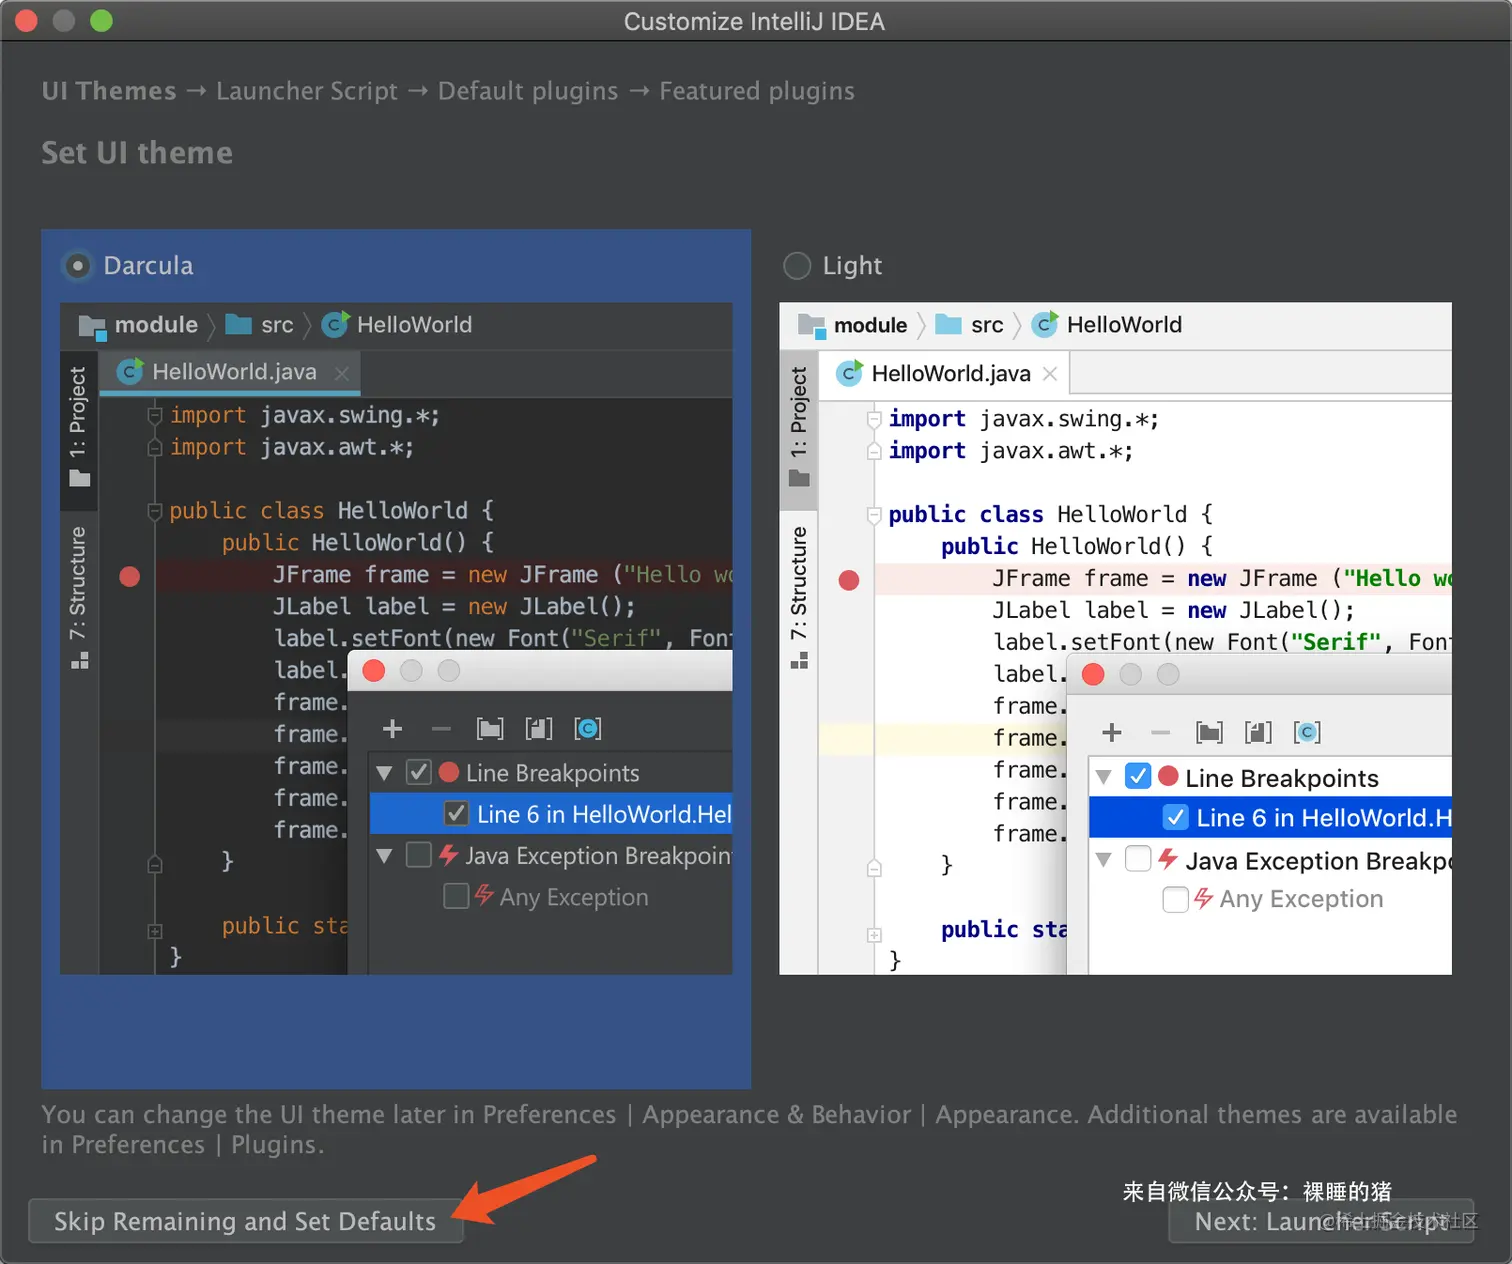Close HelloWorld.java tab in Darcula preview
This screenshot has width=1512, height=1264.
pos(342,373)
